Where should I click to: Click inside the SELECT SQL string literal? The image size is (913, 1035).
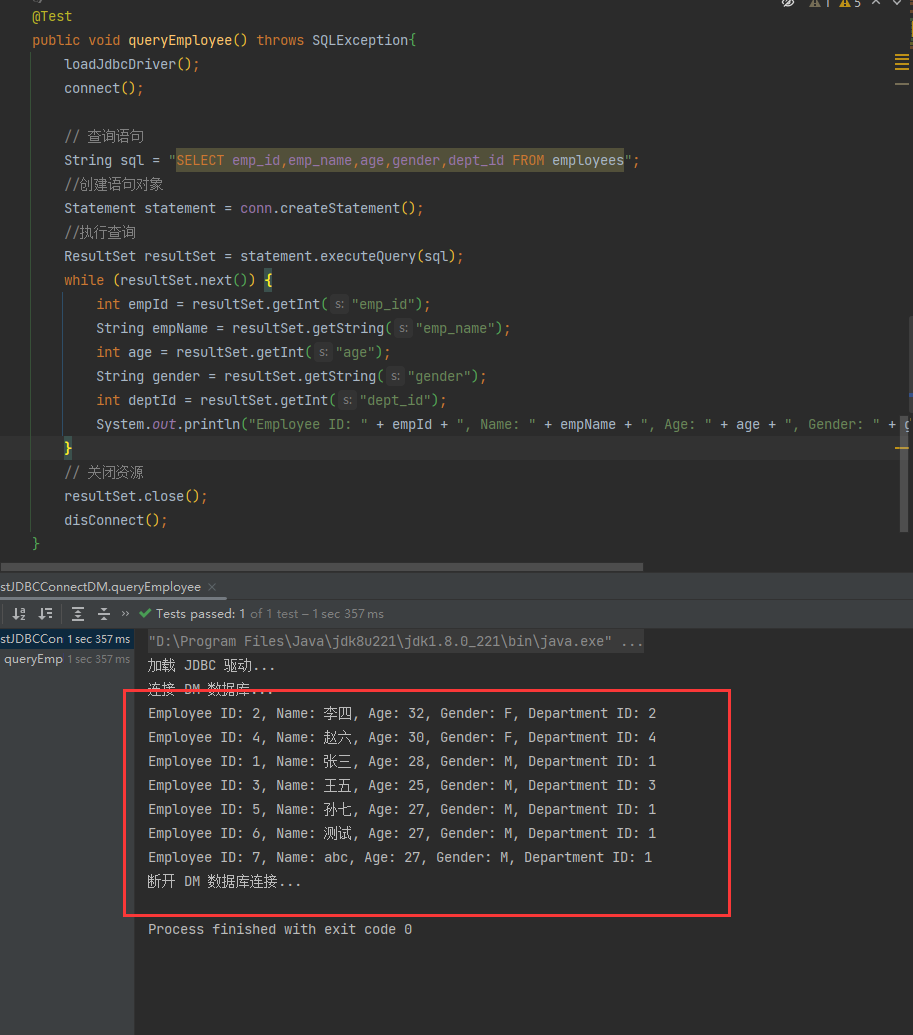click(399, 160)
